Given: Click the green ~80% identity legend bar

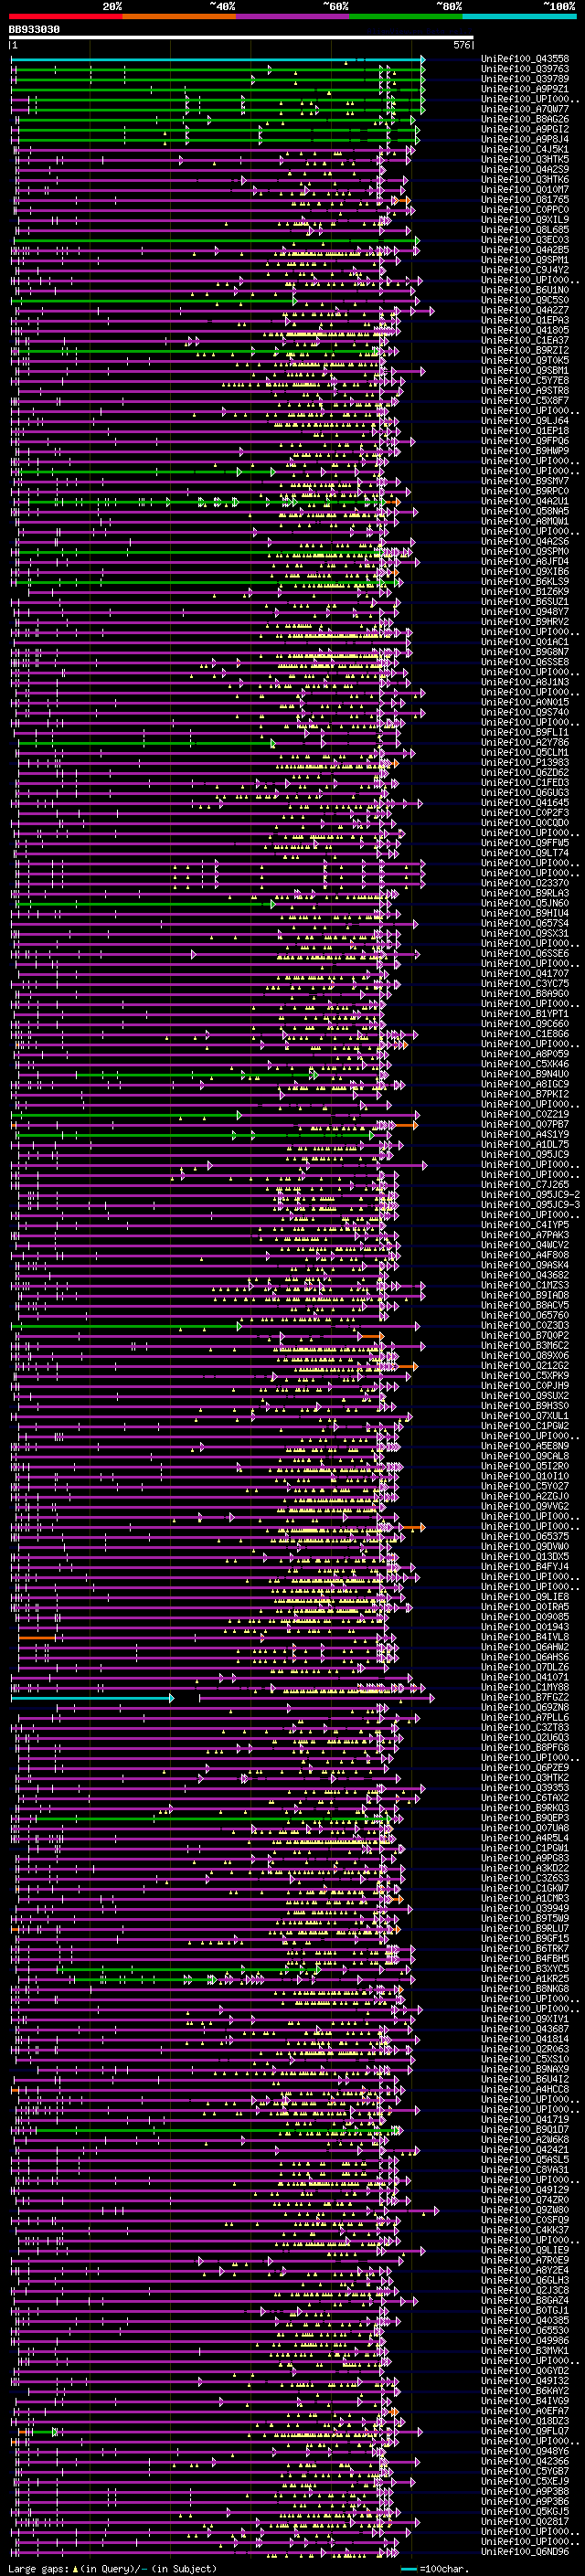Looking at the screenshot, I should click(x=406, y=16).
